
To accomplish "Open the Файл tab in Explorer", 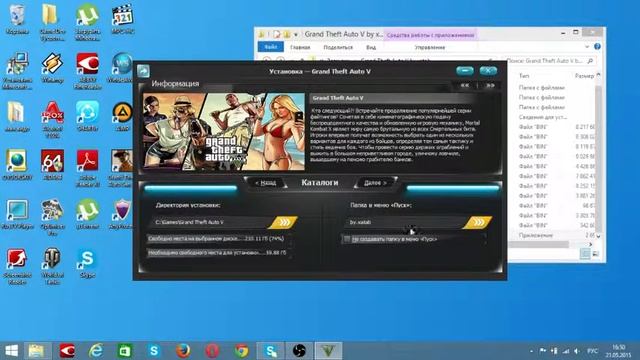I will (x=271, y=47).
